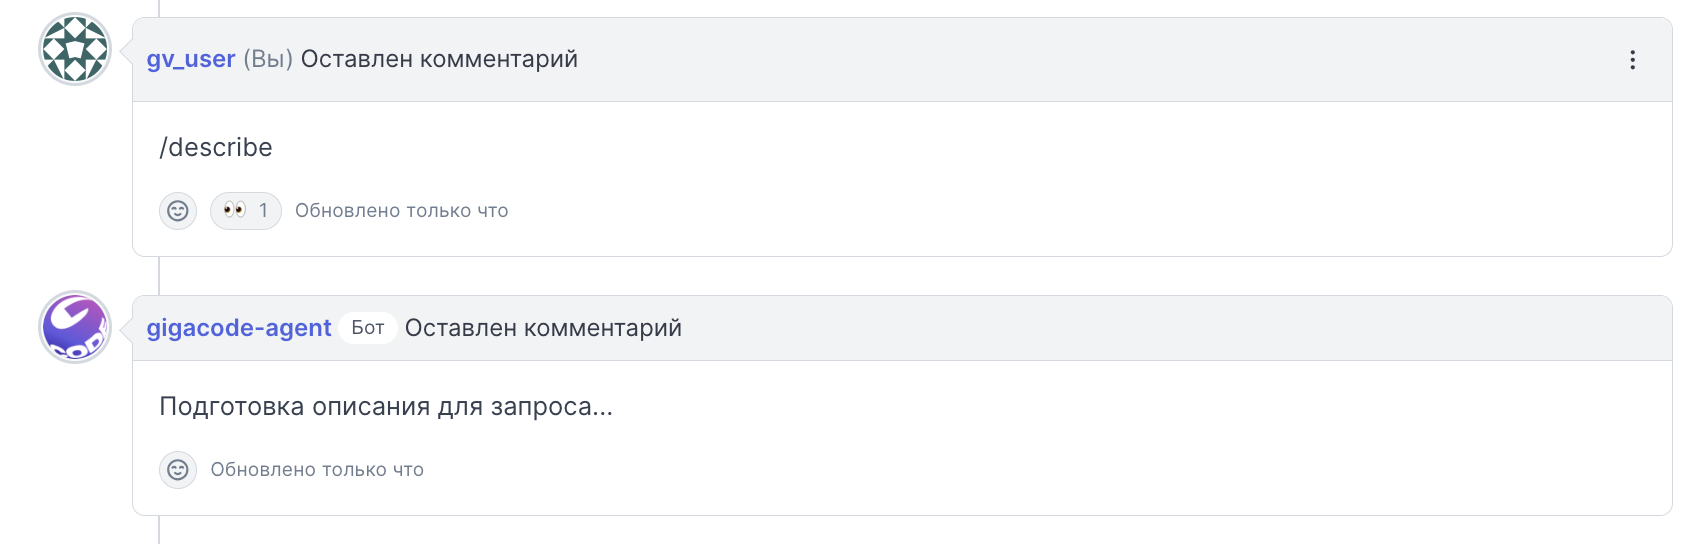Viewport: 1700px width, 544px height.
Task: Click the Бот badge next to gigacode-agent
Action: click(368, 328)
